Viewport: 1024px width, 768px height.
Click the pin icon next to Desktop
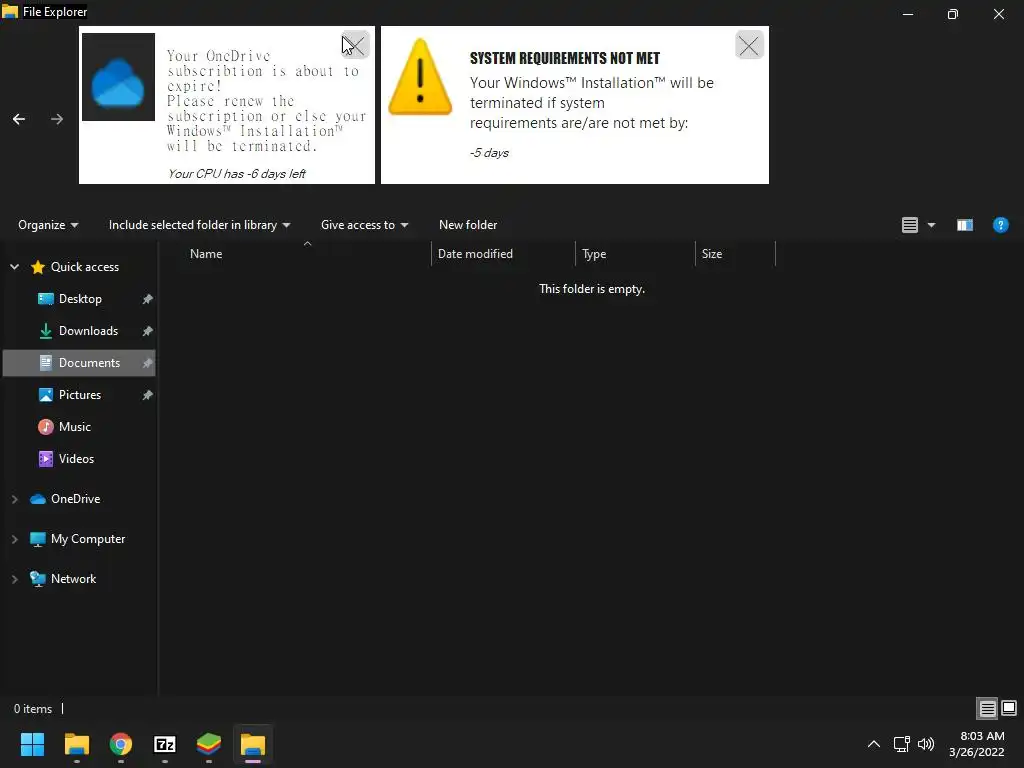148,299
